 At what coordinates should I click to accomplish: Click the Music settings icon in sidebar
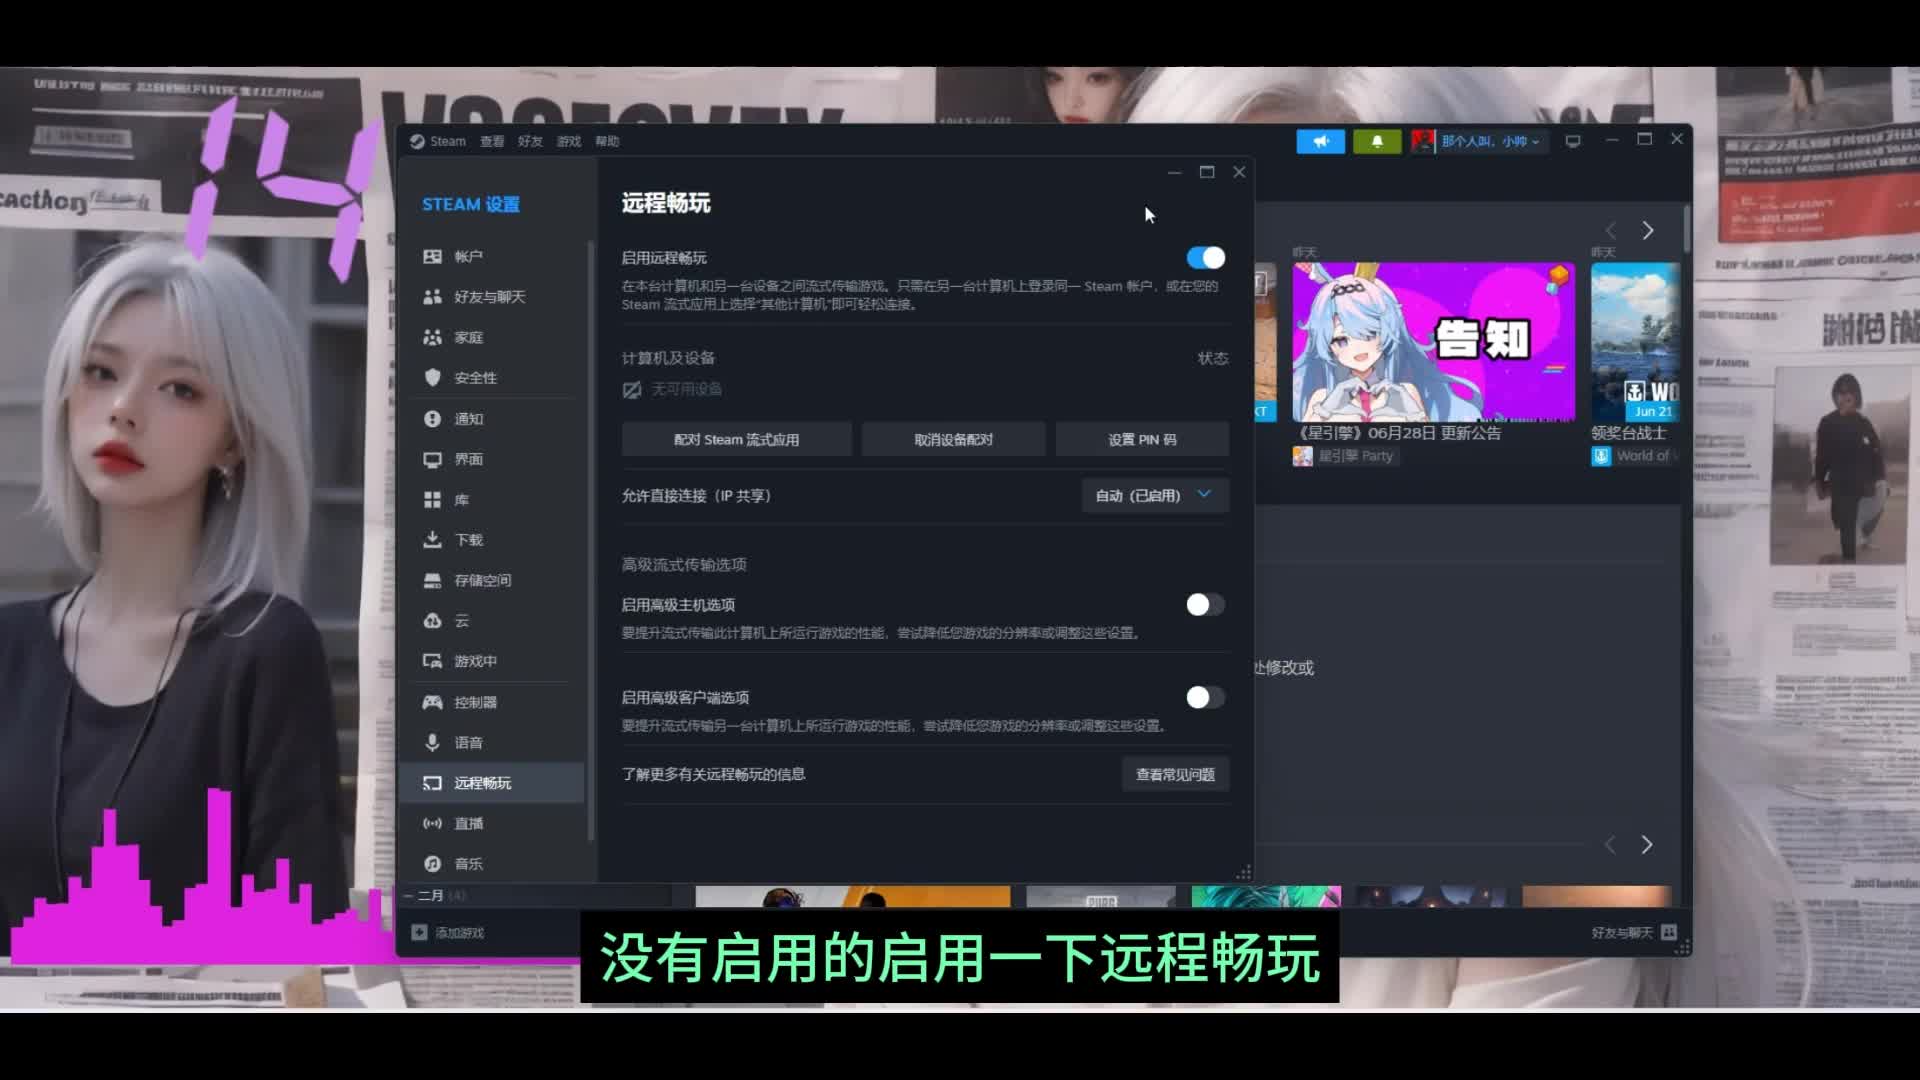click(432, 864)
